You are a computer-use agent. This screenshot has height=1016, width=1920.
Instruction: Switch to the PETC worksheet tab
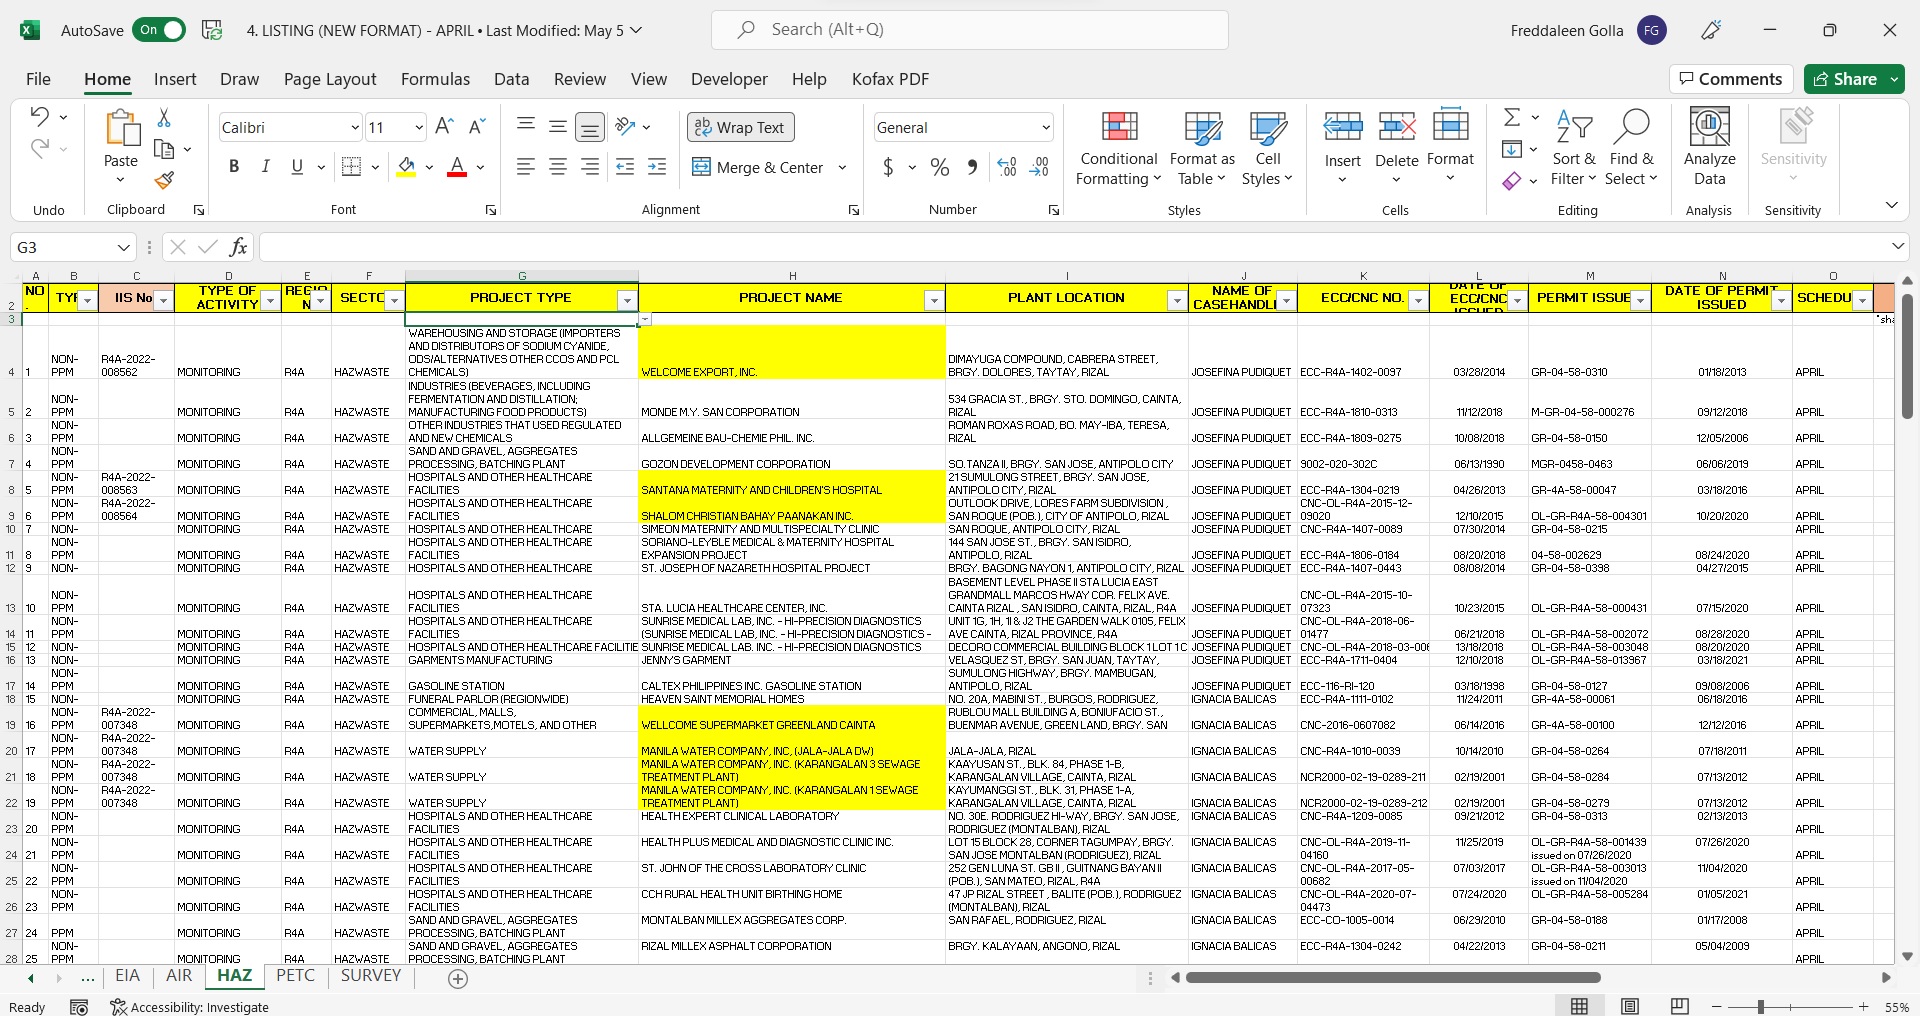pyautogui.click(x=295, y=976)
